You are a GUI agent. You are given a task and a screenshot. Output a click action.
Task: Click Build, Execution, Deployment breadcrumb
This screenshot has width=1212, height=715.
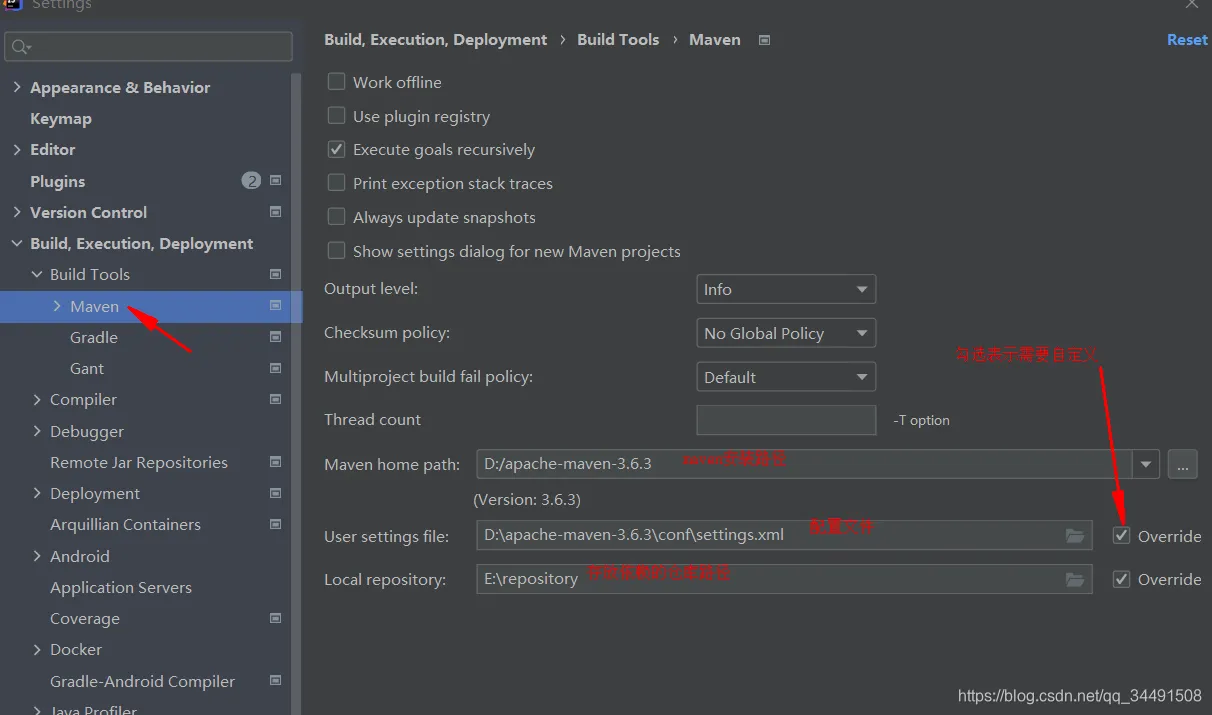(x=436, y=40)
